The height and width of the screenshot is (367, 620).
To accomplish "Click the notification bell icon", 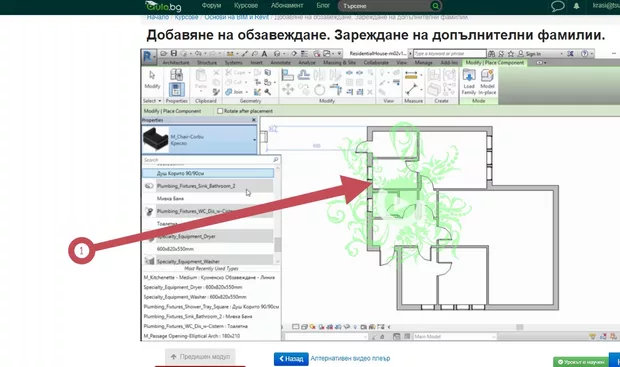I will (577, 6).
